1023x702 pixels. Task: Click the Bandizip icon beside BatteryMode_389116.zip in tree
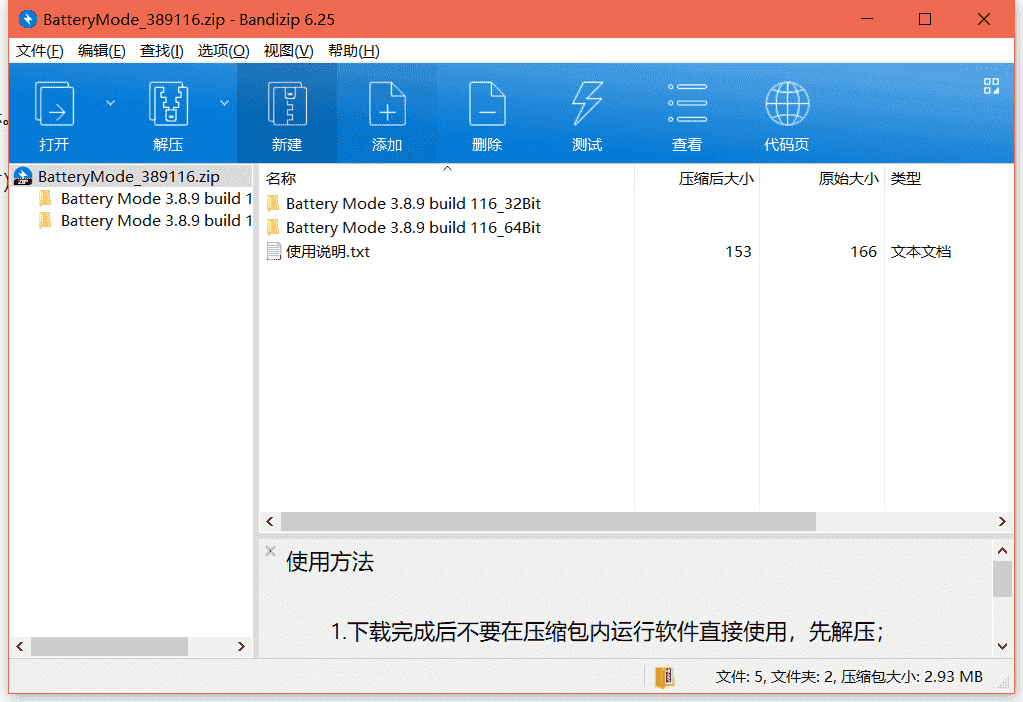[x=23, y=176]
